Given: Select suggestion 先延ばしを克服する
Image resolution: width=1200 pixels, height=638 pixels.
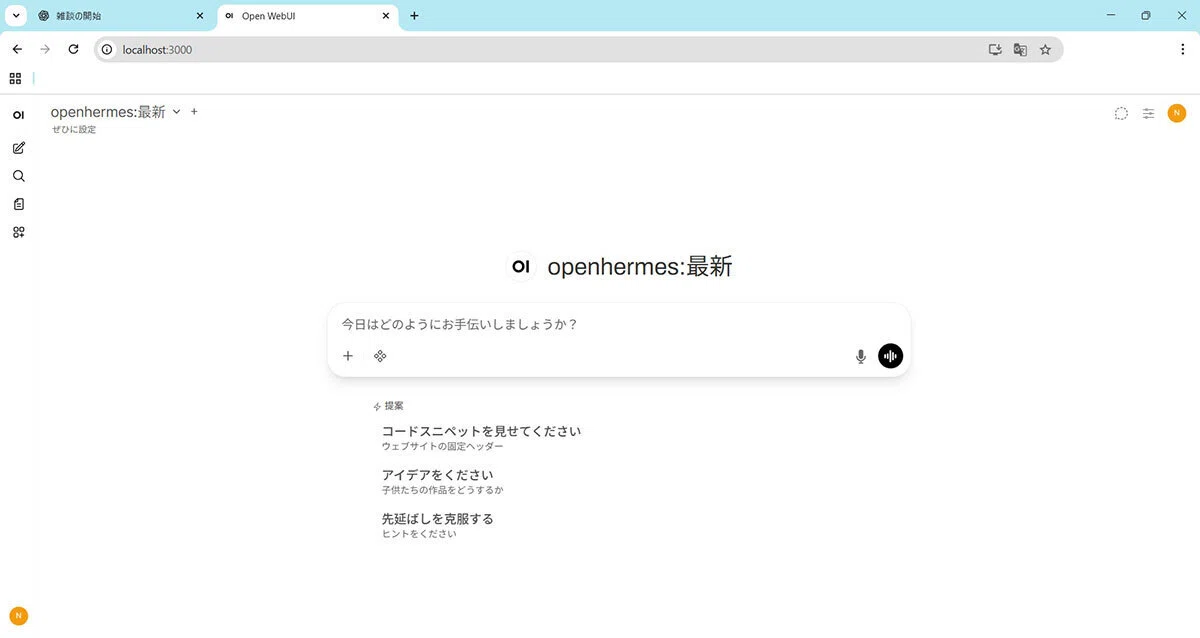Looking at the screenshot, I should [438, 526].
